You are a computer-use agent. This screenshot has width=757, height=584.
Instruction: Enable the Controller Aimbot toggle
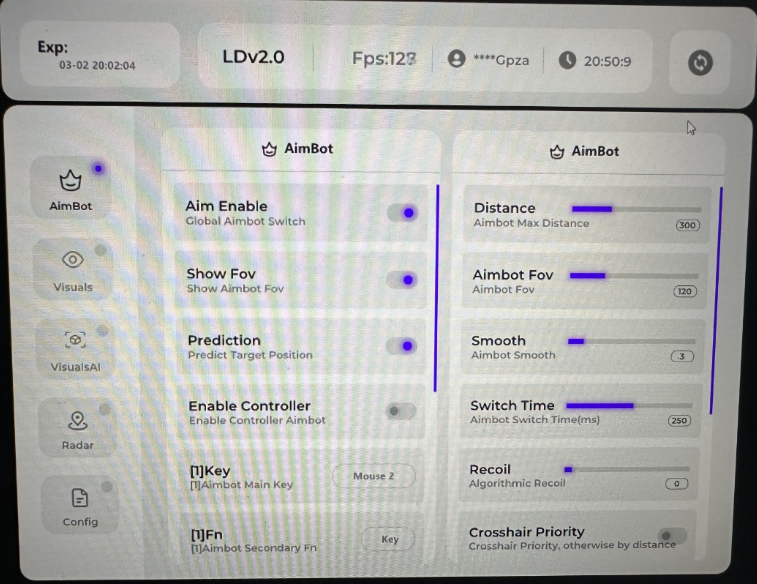tap(400, 411)
